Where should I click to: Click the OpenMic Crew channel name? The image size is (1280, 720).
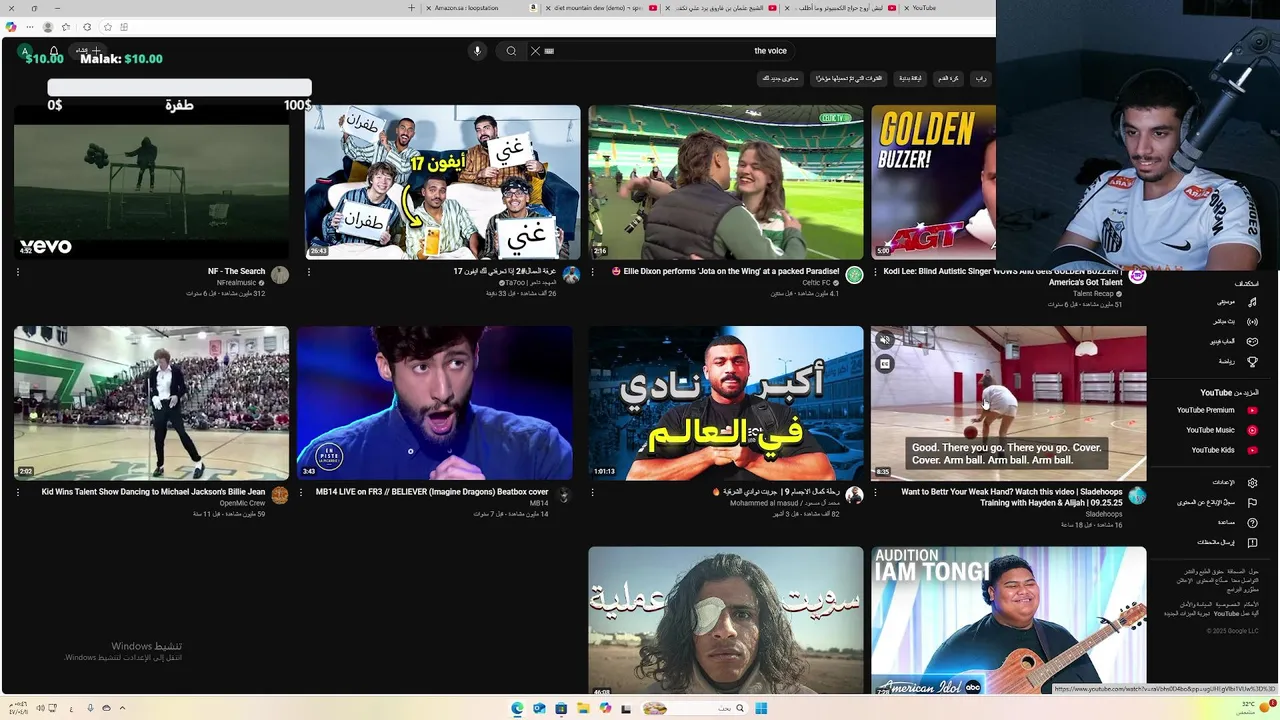pos(242,503)
